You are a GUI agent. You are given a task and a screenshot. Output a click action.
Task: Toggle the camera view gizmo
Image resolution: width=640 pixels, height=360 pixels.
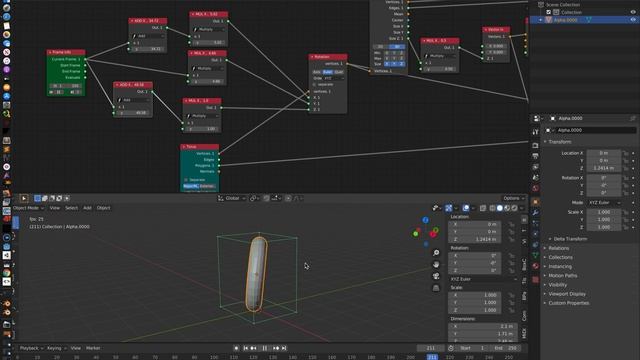(436, 276)
